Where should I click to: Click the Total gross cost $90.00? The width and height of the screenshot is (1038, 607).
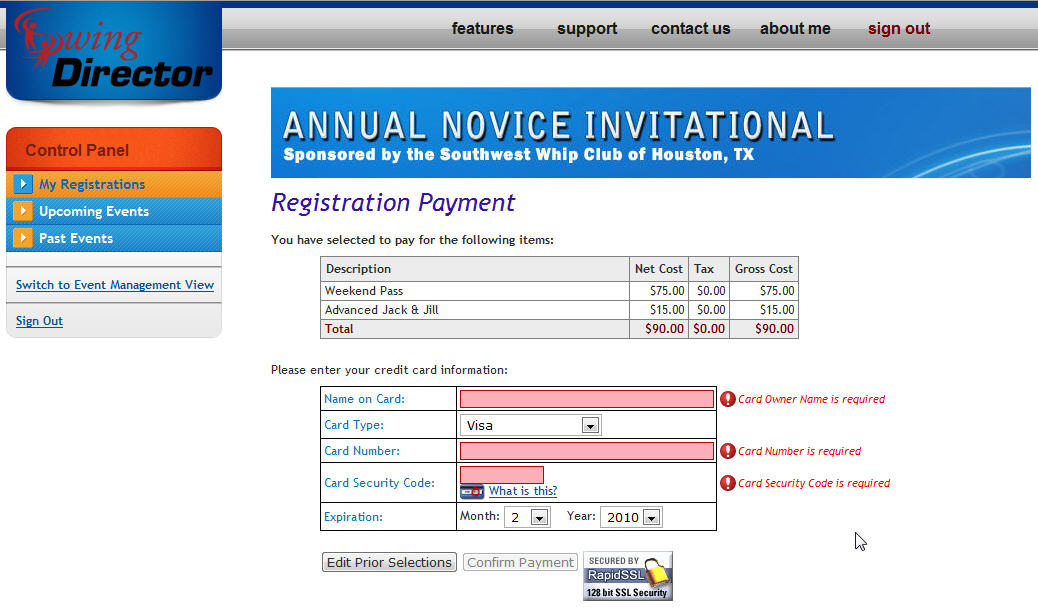pyautogui.click(x=775, y=328)
